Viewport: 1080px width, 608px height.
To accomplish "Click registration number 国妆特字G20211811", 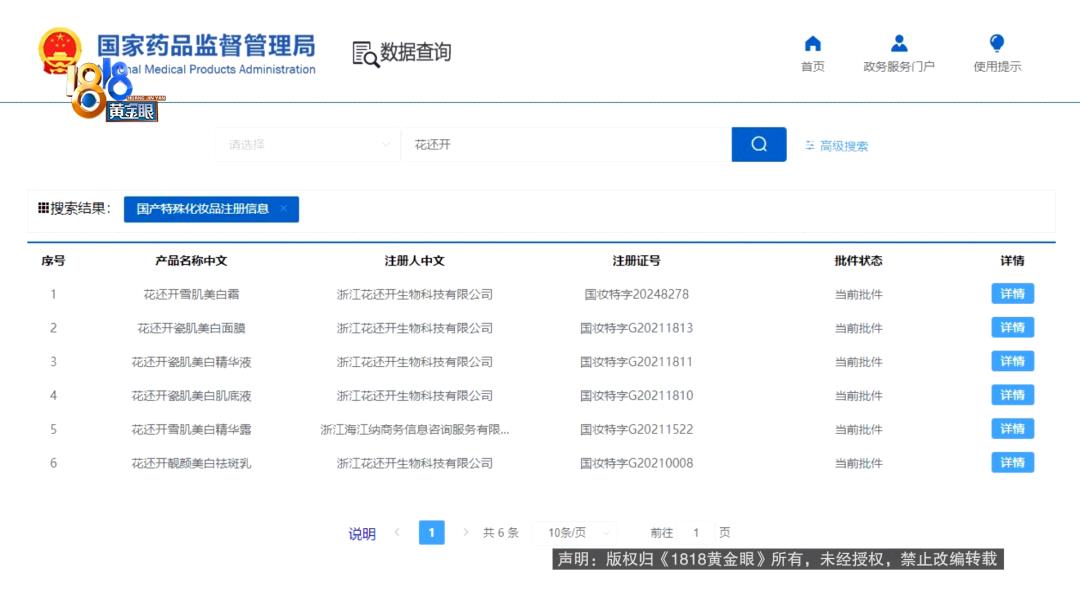I will pos(636,362).
